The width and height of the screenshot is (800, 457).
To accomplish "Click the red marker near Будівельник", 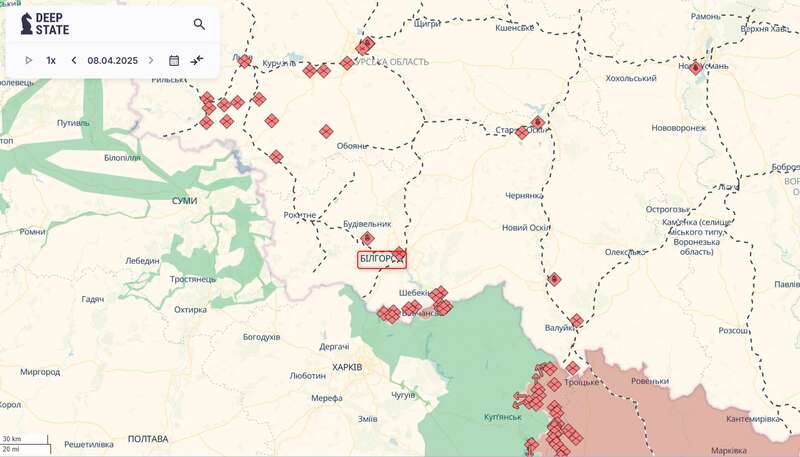I will pos(367,238).
